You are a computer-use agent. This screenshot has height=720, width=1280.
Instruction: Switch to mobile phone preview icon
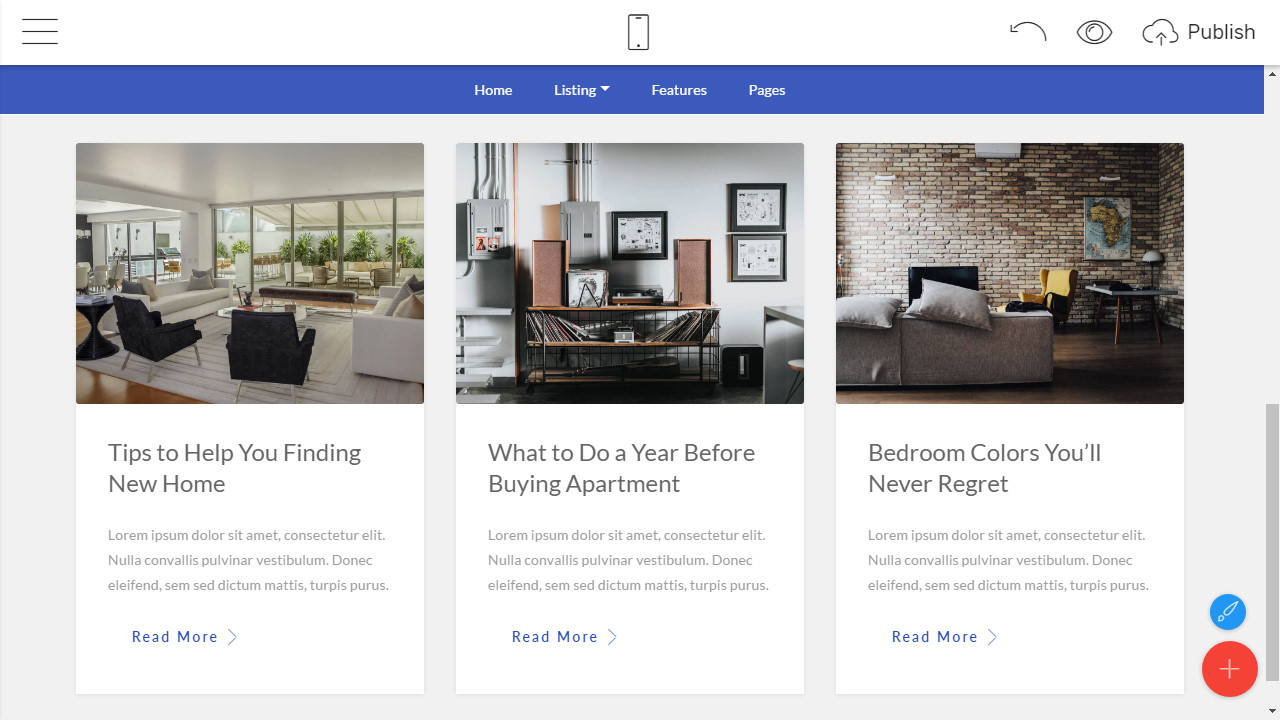638,32
